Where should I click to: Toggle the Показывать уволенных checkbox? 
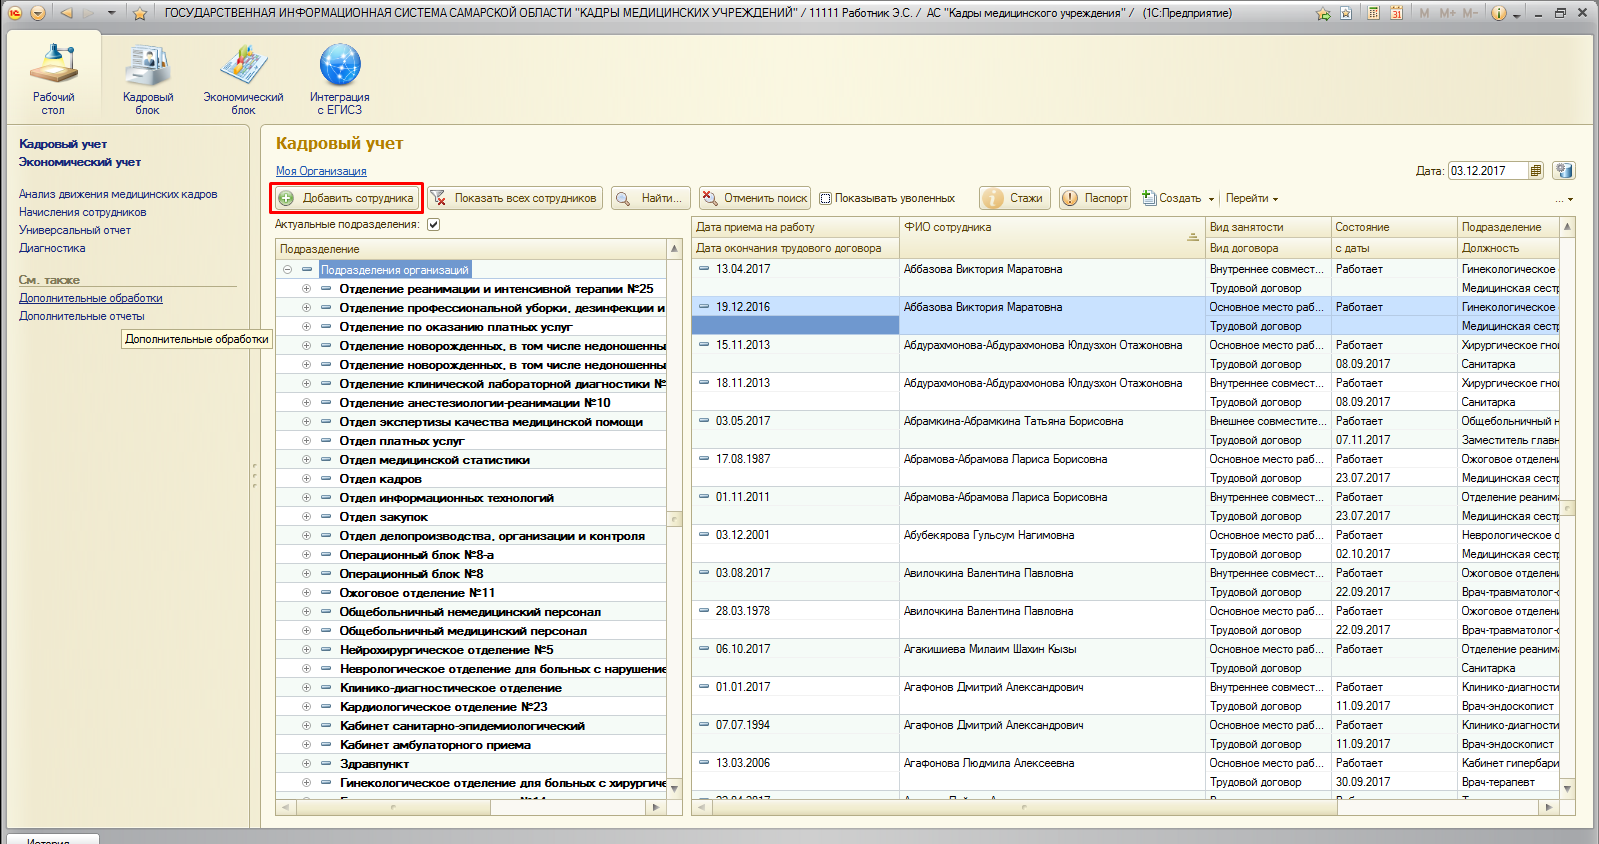tap(826, 199)
